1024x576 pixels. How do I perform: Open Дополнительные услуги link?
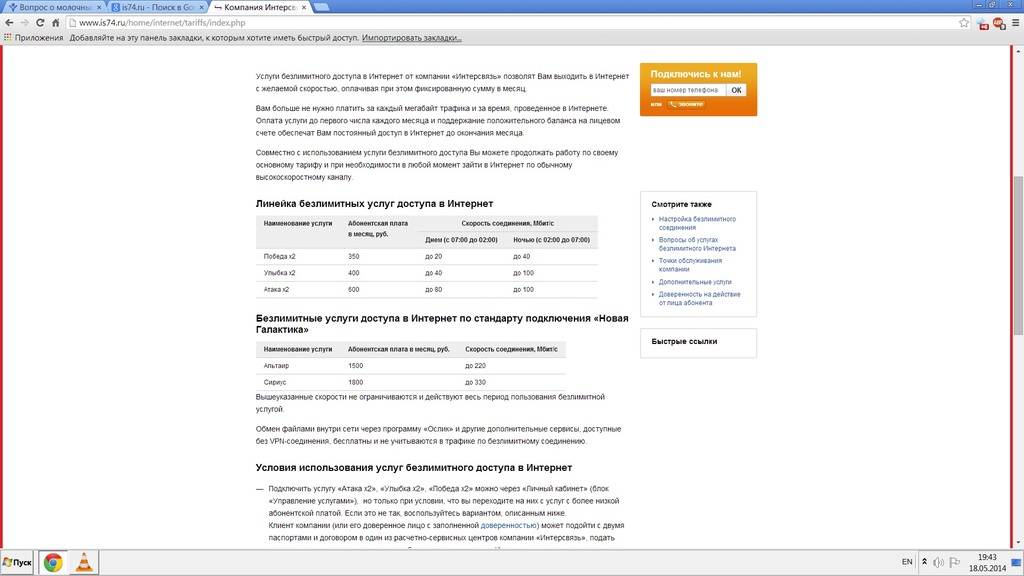695,282
